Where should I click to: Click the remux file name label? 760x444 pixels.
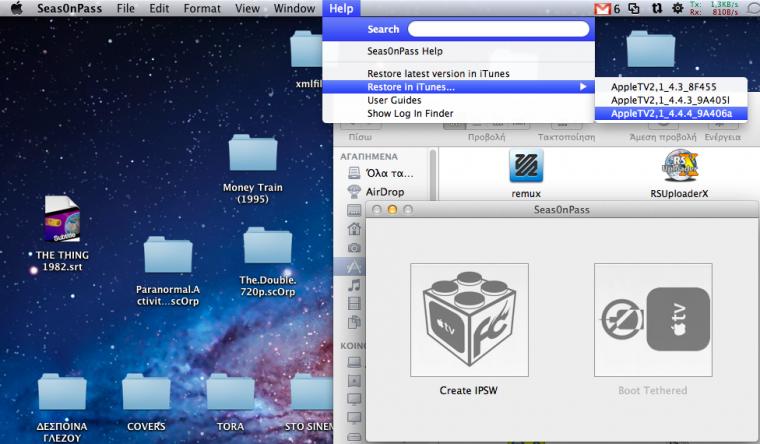(526, 193)
